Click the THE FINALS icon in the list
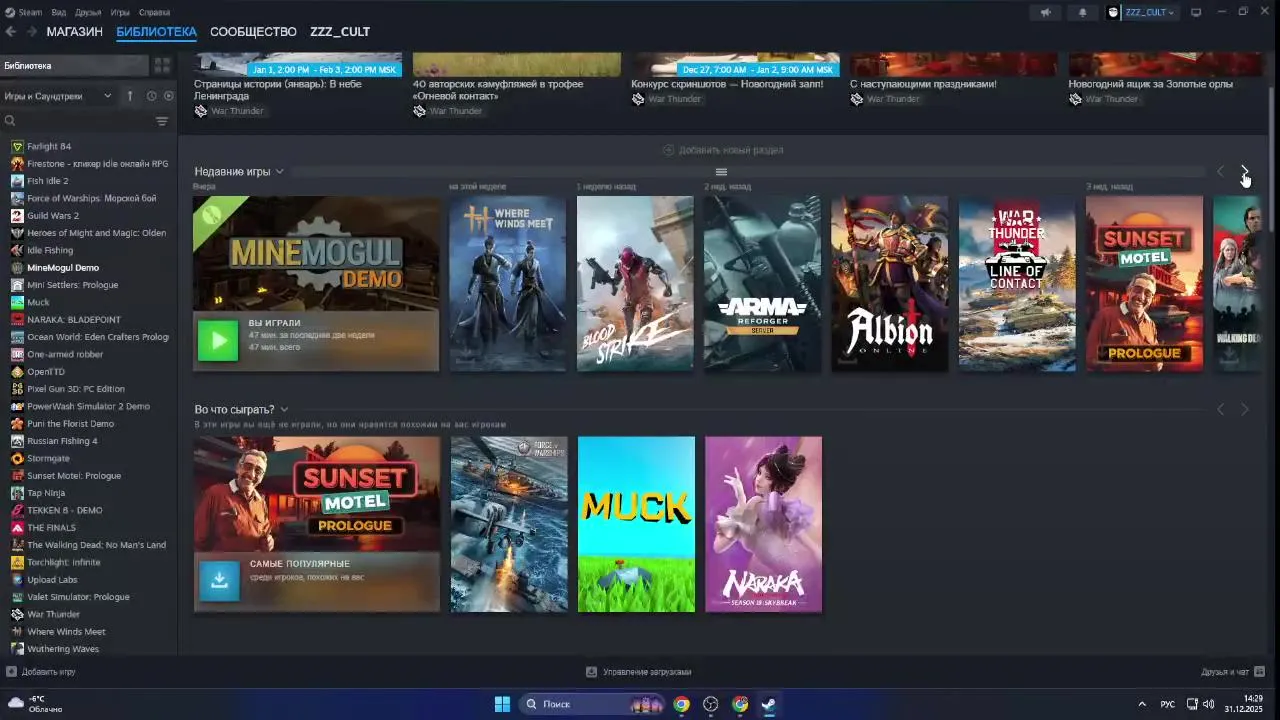This screenshot has height=720, width=1280. pyautogui.click(x=17, y=528)
